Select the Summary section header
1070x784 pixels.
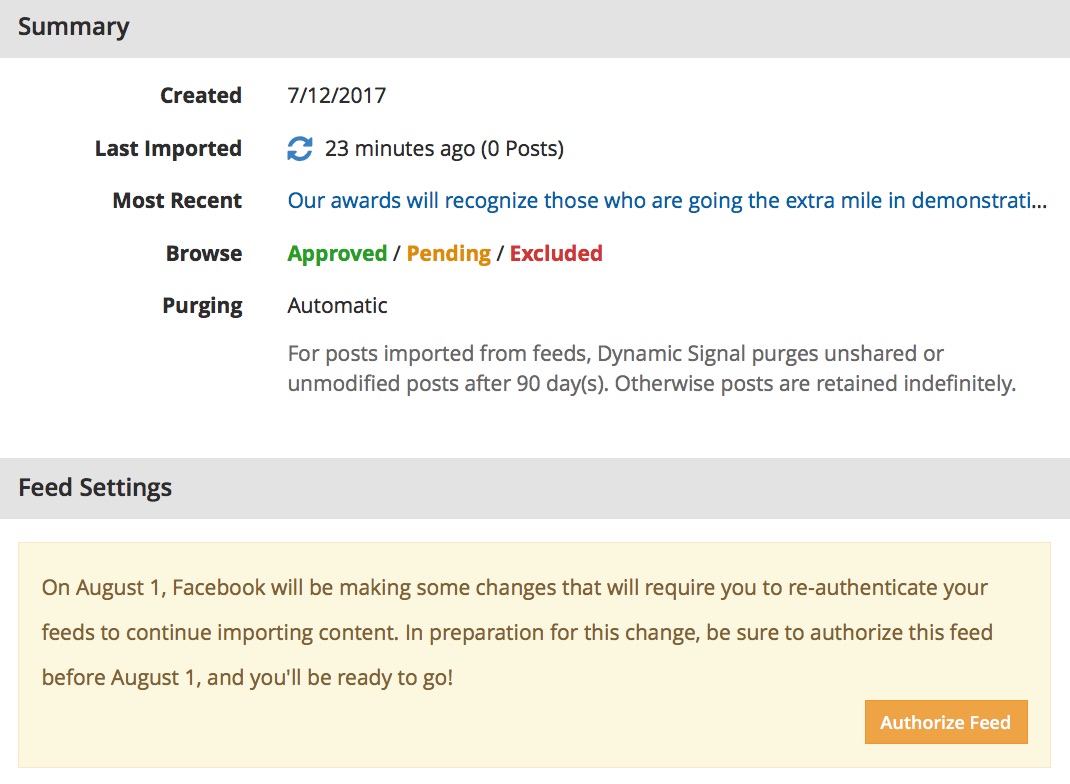pyautogui.click(x=535, y=29)
